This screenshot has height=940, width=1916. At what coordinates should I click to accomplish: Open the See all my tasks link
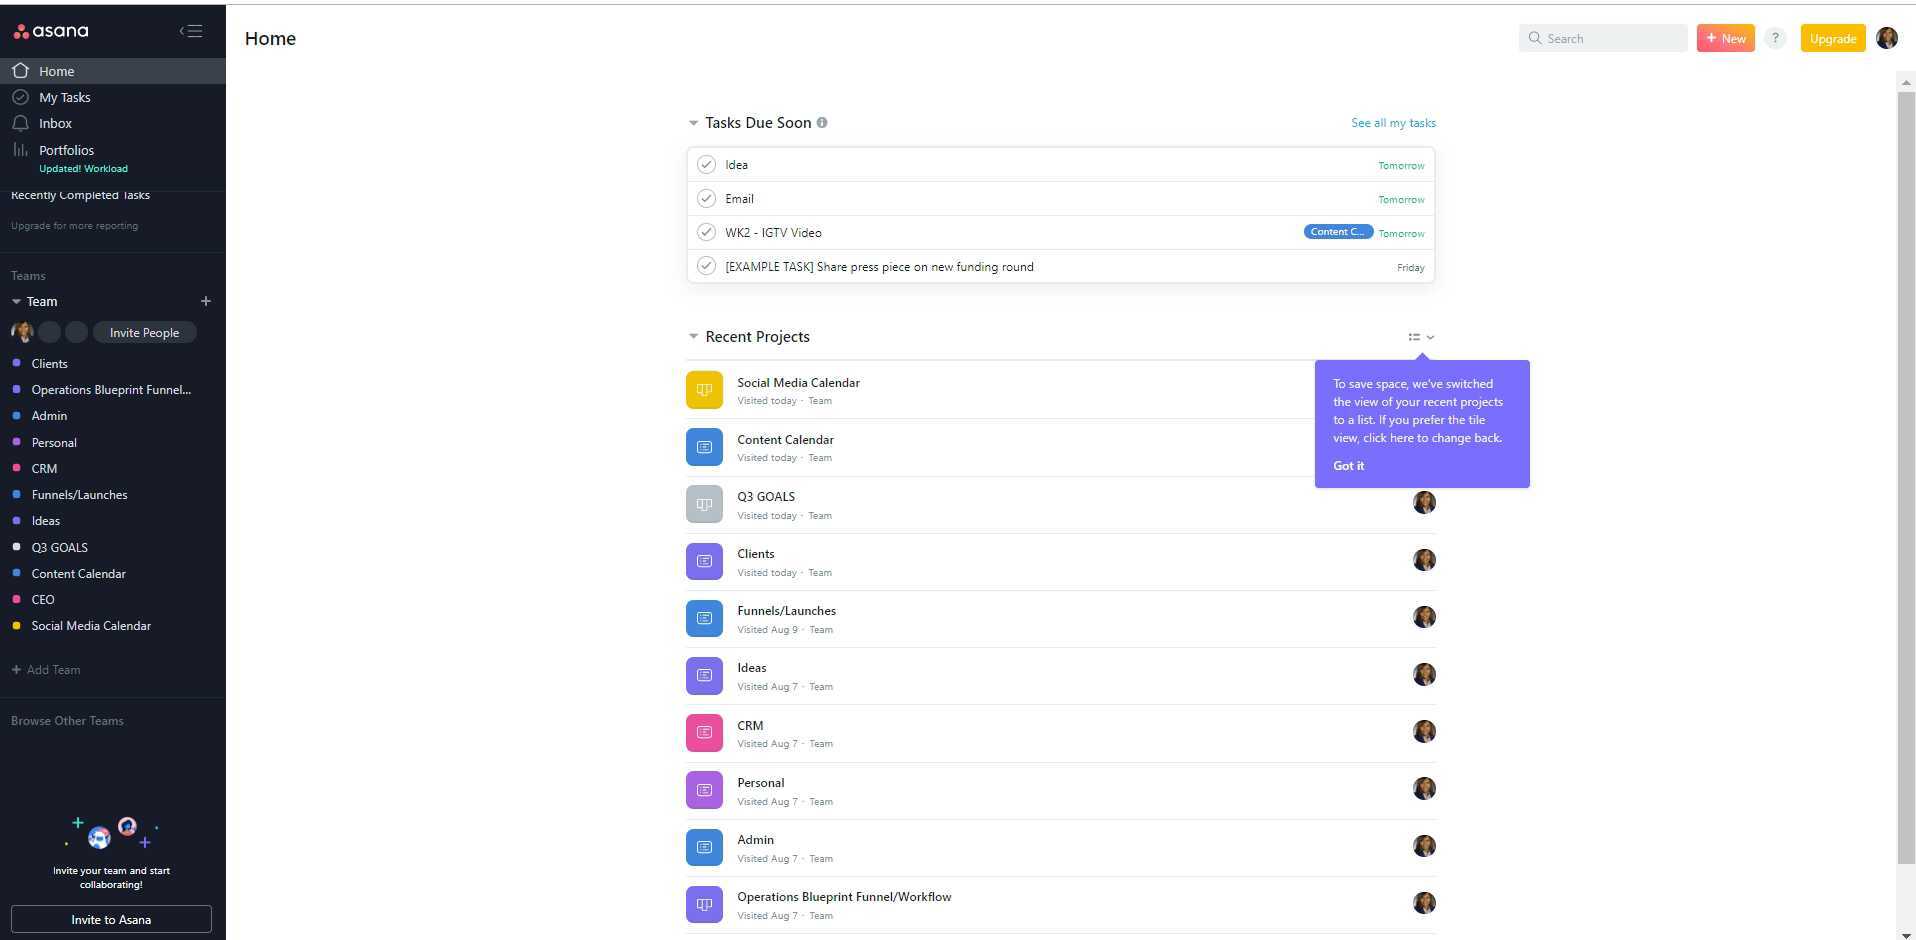tap(1393, 123)
